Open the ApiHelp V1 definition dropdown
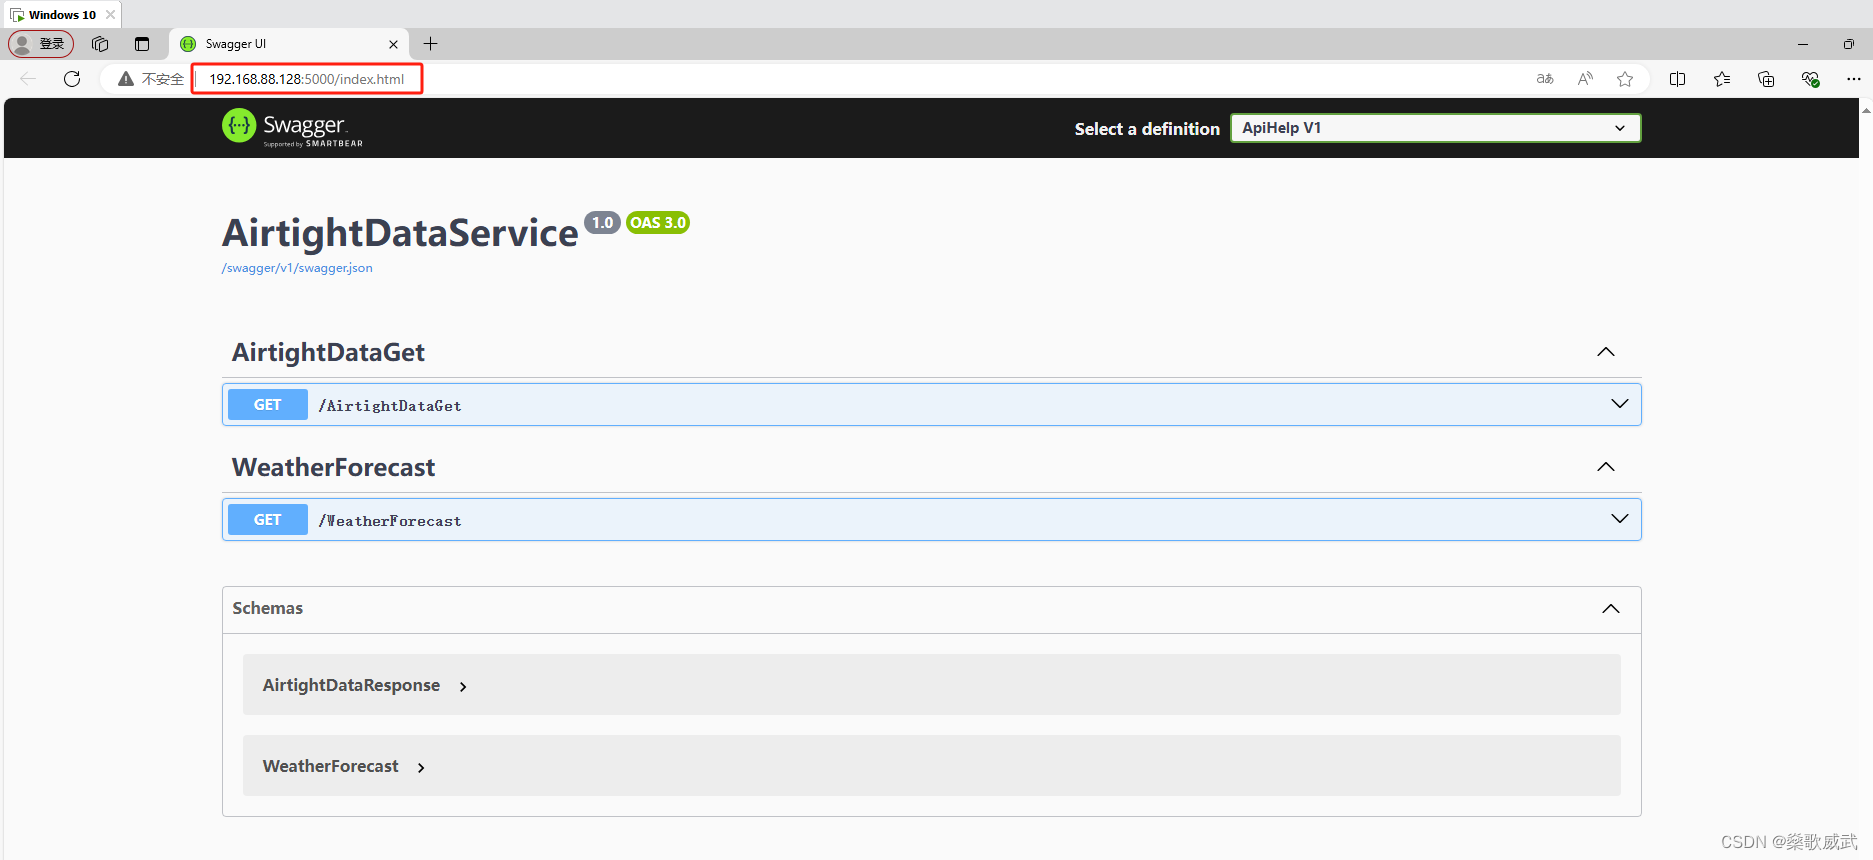This screenshot has width=1873, height=860. 1435,128
